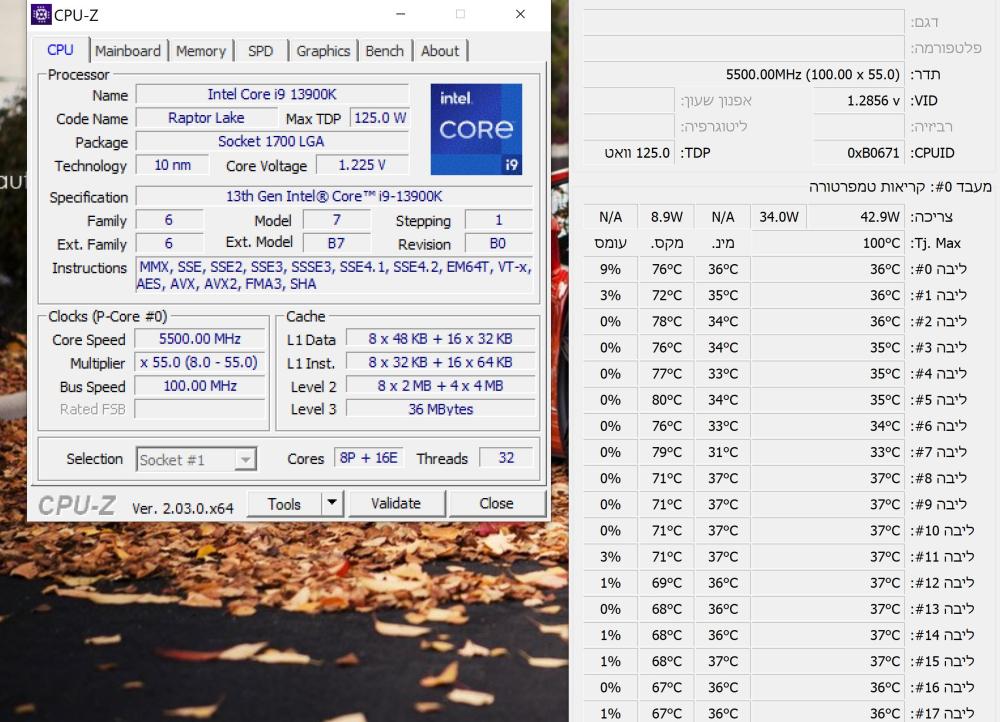1000x722 pixels.
Task: Go to the Graphics tab
Action: (x=323, y=51)
